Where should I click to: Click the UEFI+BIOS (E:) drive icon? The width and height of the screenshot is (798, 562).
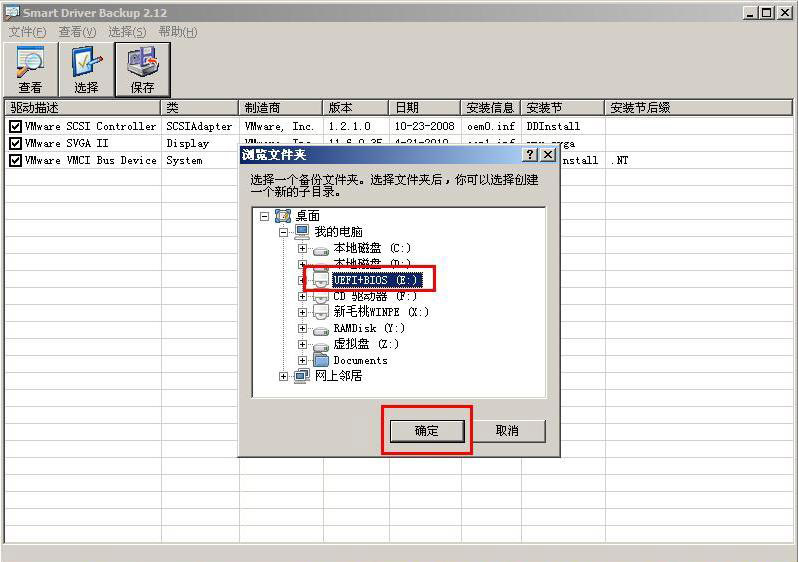[x=321, y=280]
